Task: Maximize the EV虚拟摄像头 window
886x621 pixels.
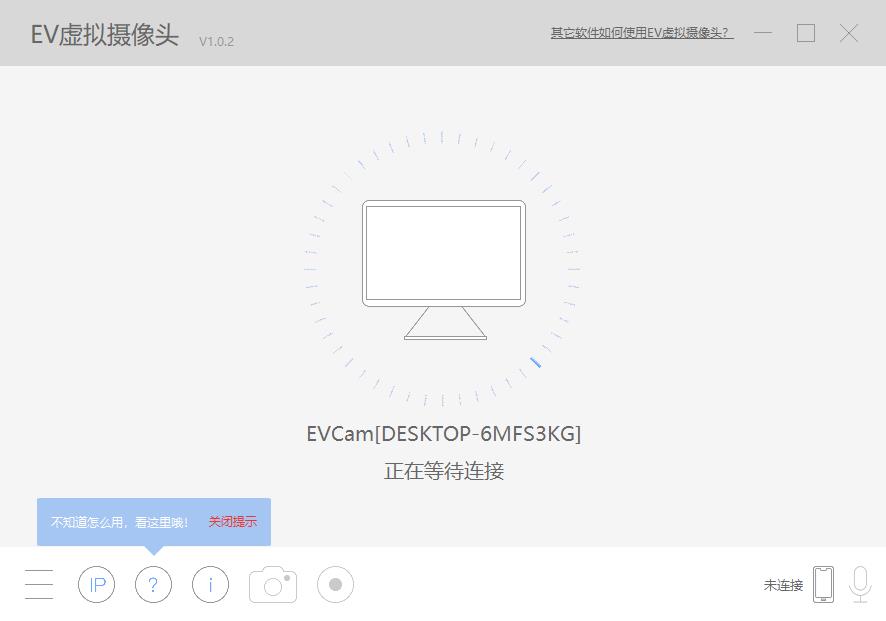Action: click(x=806, y=33)
